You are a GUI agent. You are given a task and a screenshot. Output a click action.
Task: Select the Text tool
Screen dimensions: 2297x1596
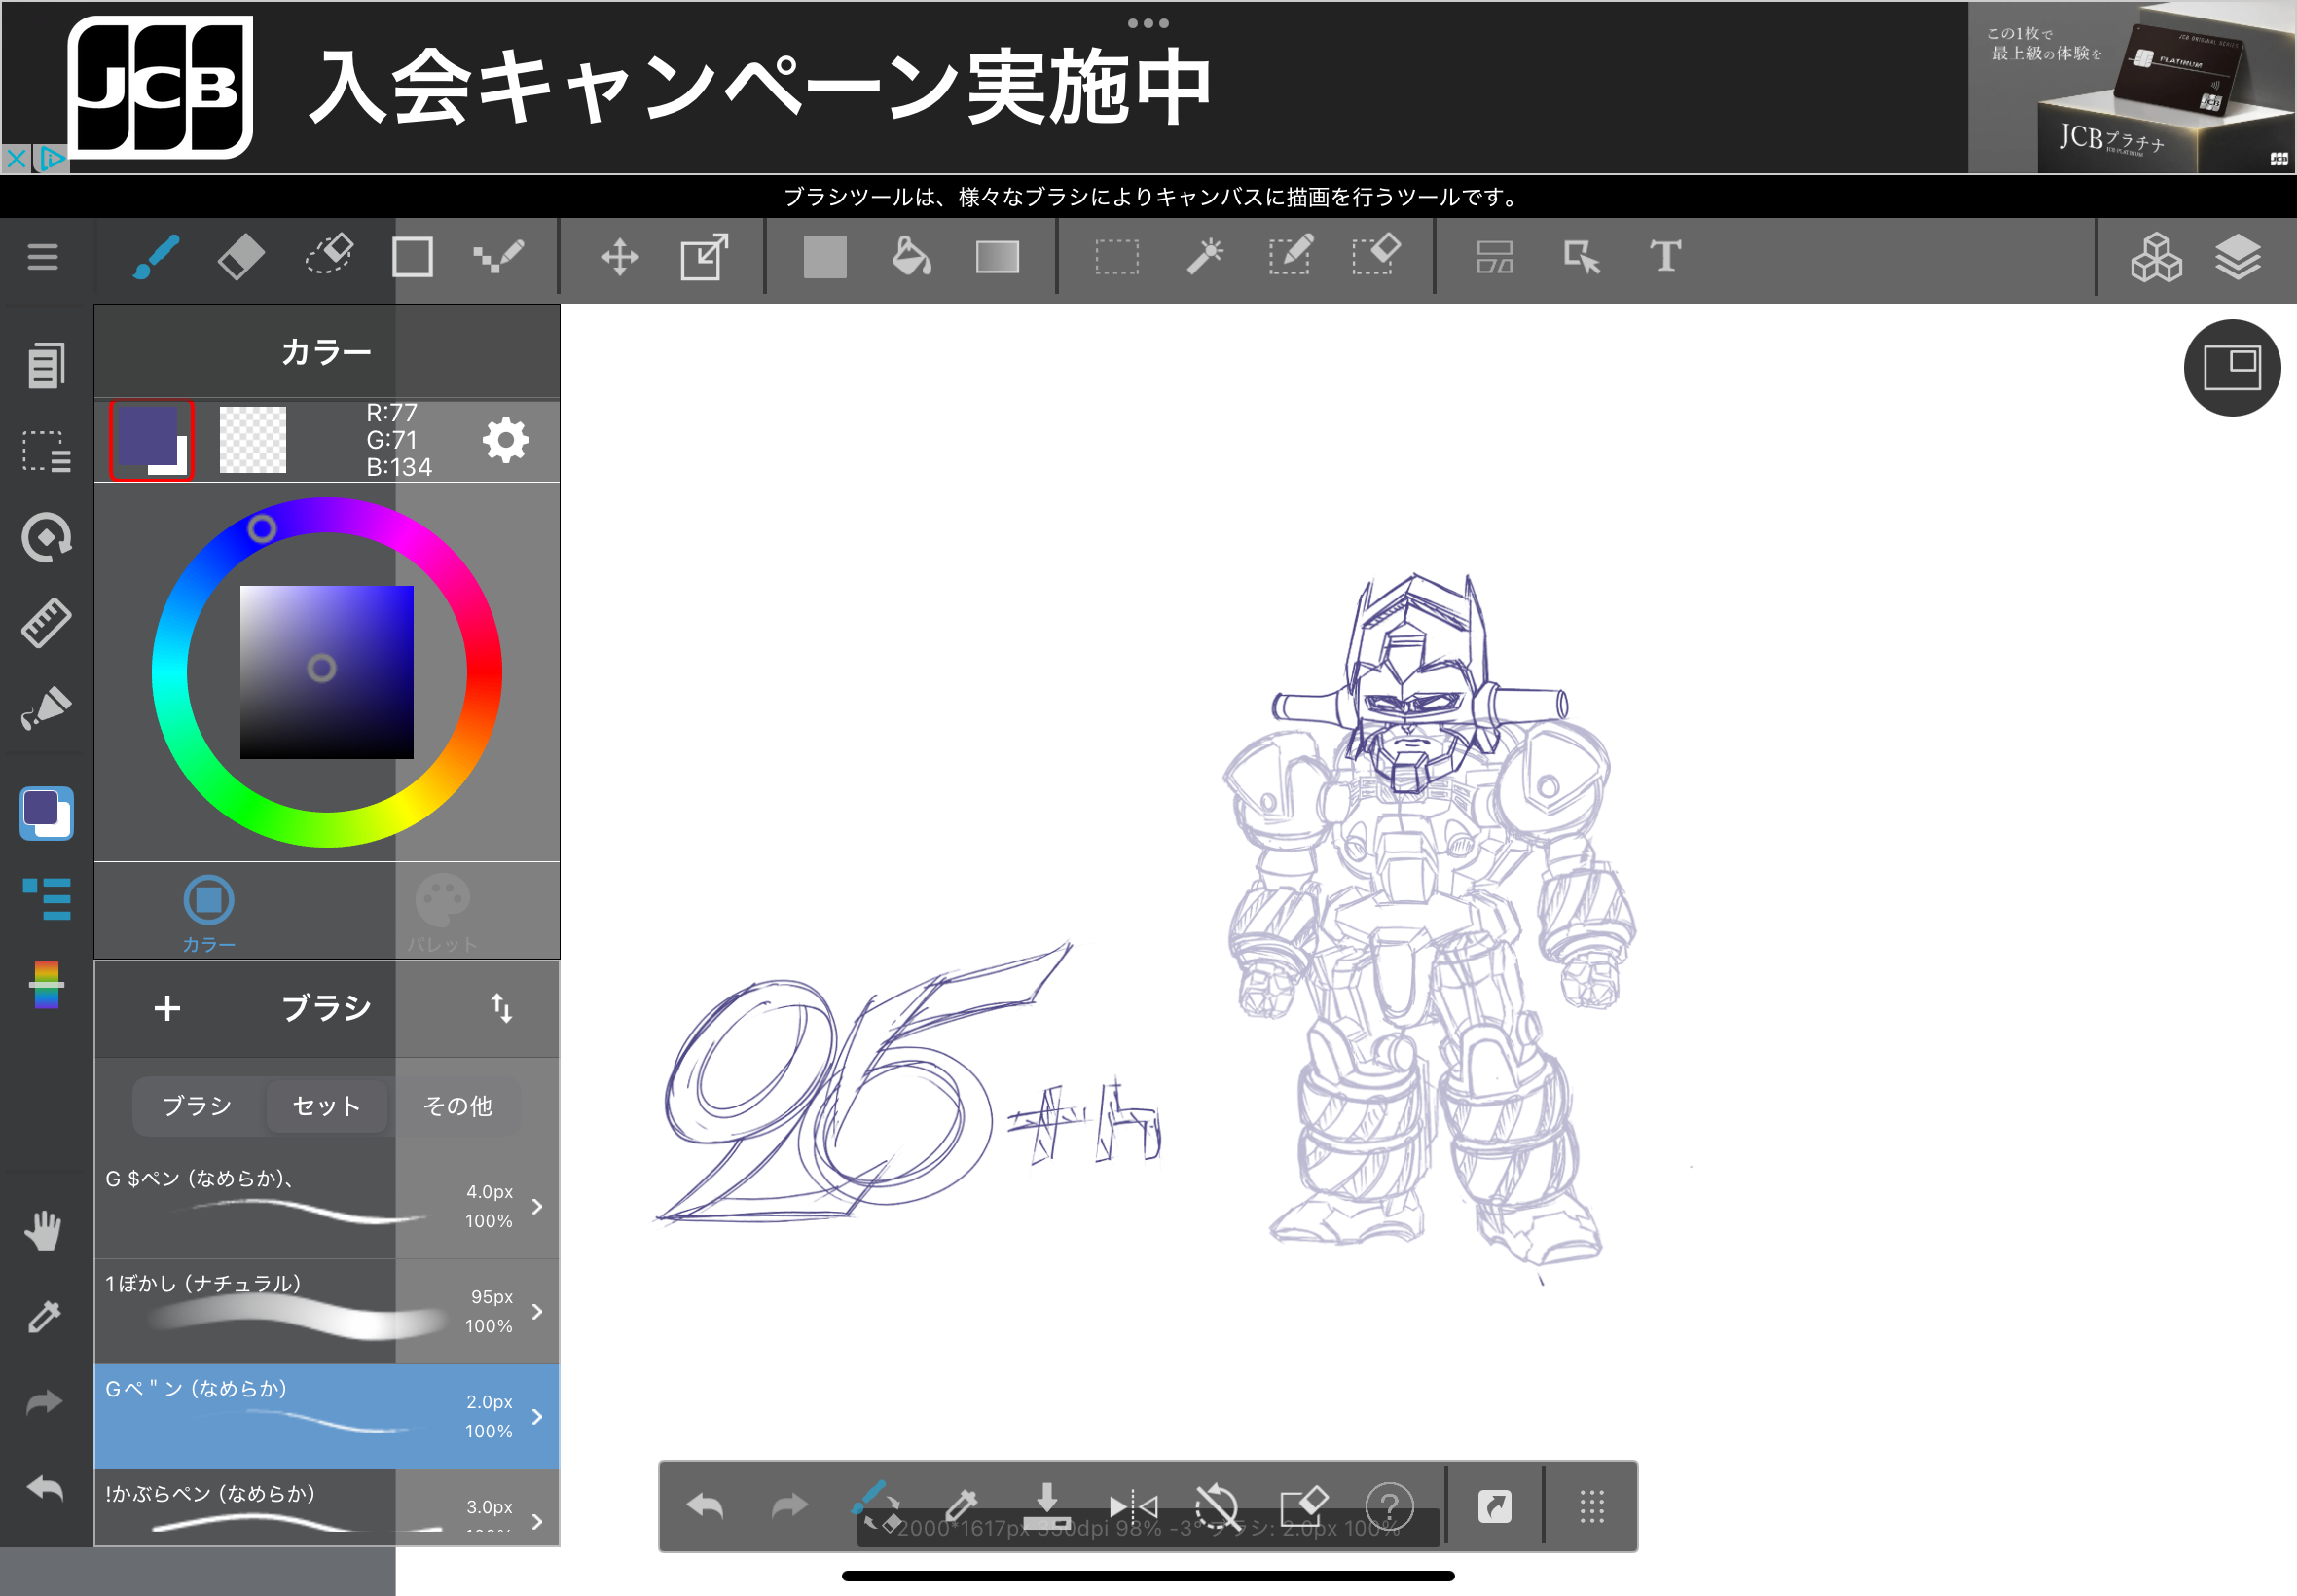1665,257
